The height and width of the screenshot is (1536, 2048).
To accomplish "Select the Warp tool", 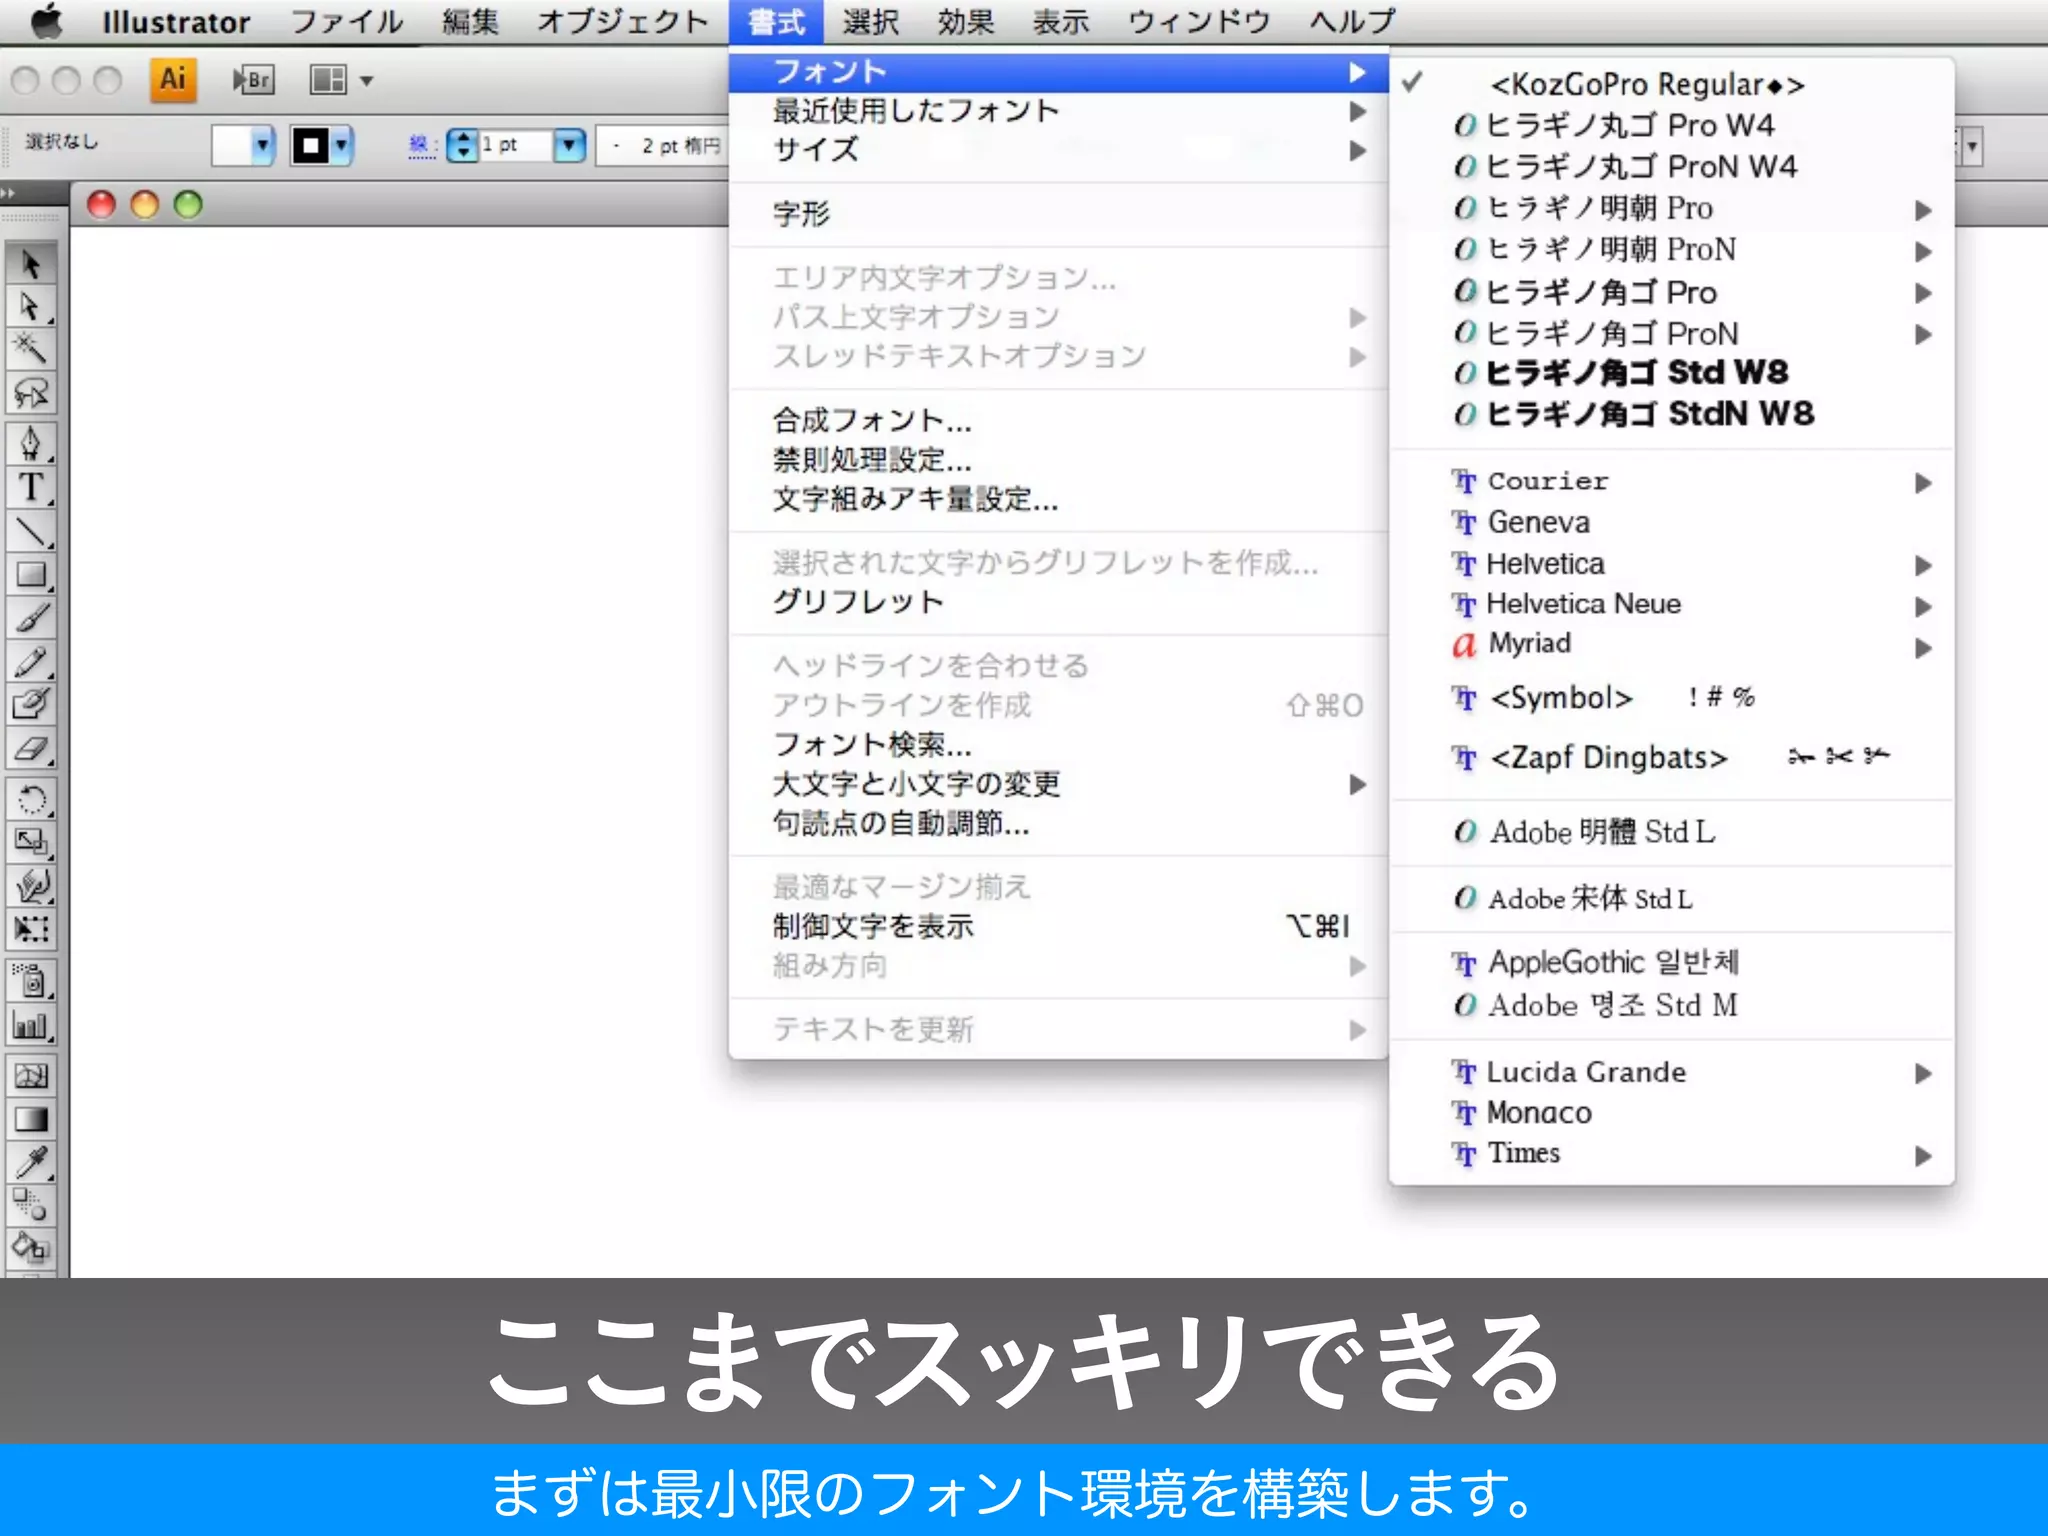I will (x=31, y=885).
